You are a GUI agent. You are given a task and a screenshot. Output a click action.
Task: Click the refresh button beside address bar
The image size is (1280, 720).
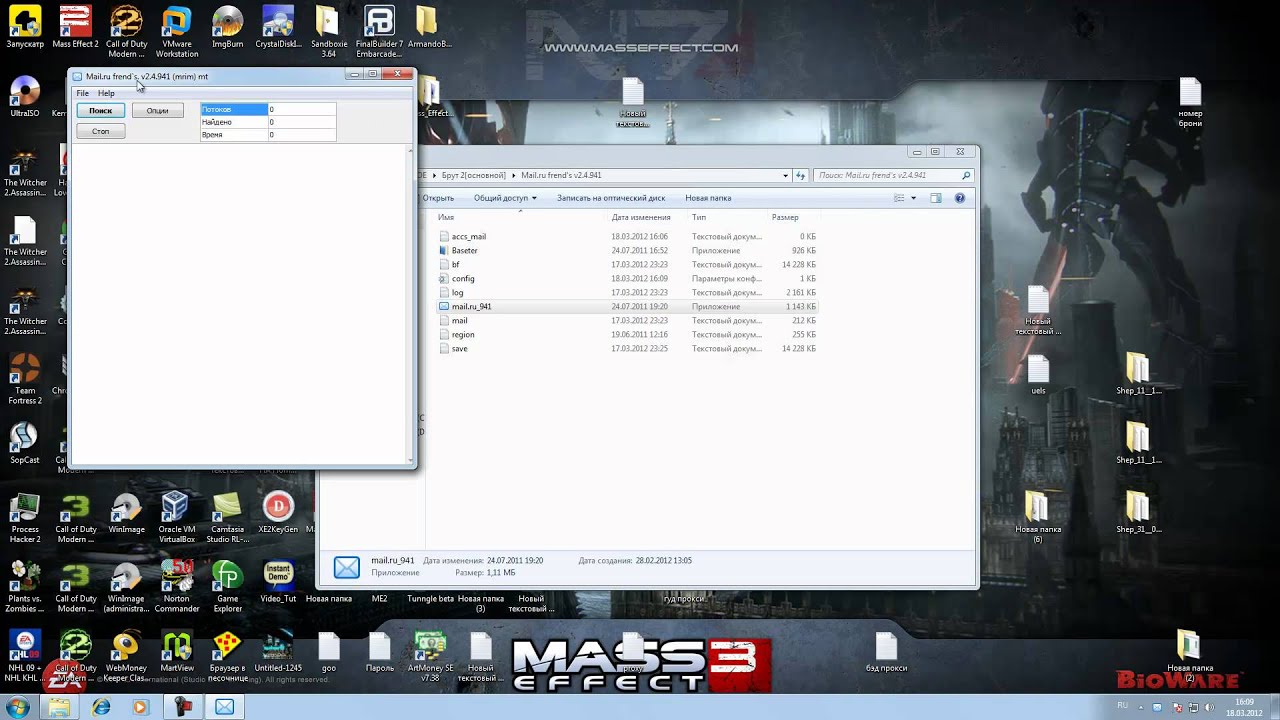tap(800, 175)
